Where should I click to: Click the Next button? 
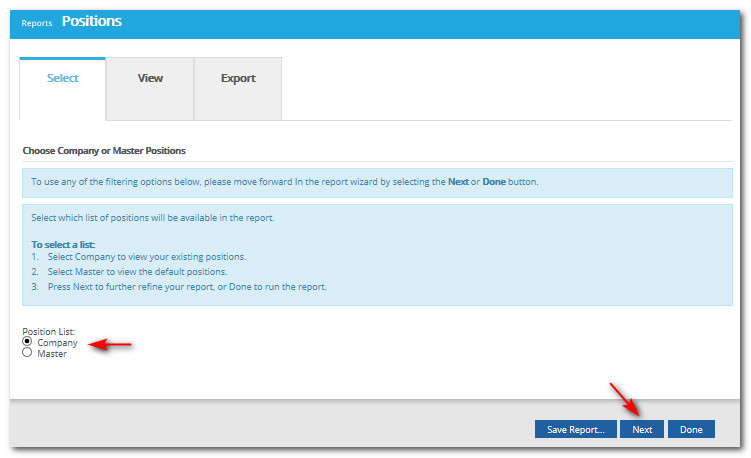click(x=642, y=430)
